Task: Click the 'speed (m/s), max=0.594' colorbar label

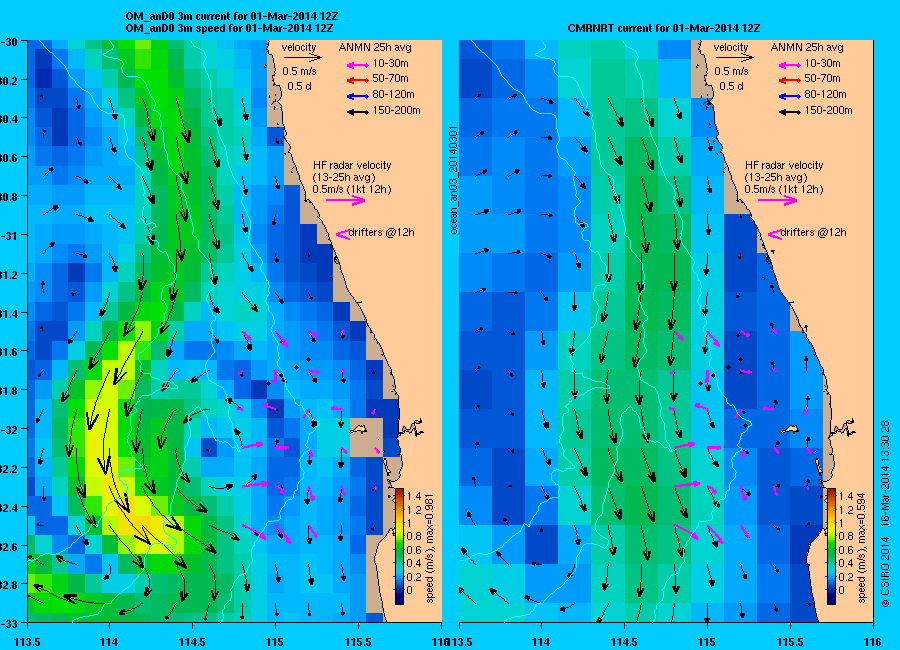Action: pos(862,548)
